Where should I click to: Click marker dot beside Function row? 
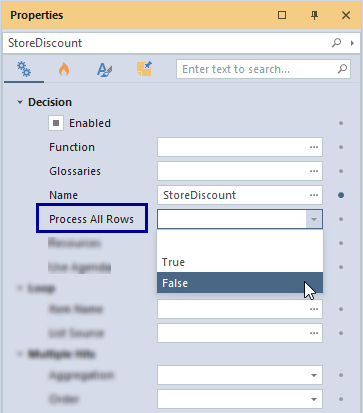(x=341, y=147)
